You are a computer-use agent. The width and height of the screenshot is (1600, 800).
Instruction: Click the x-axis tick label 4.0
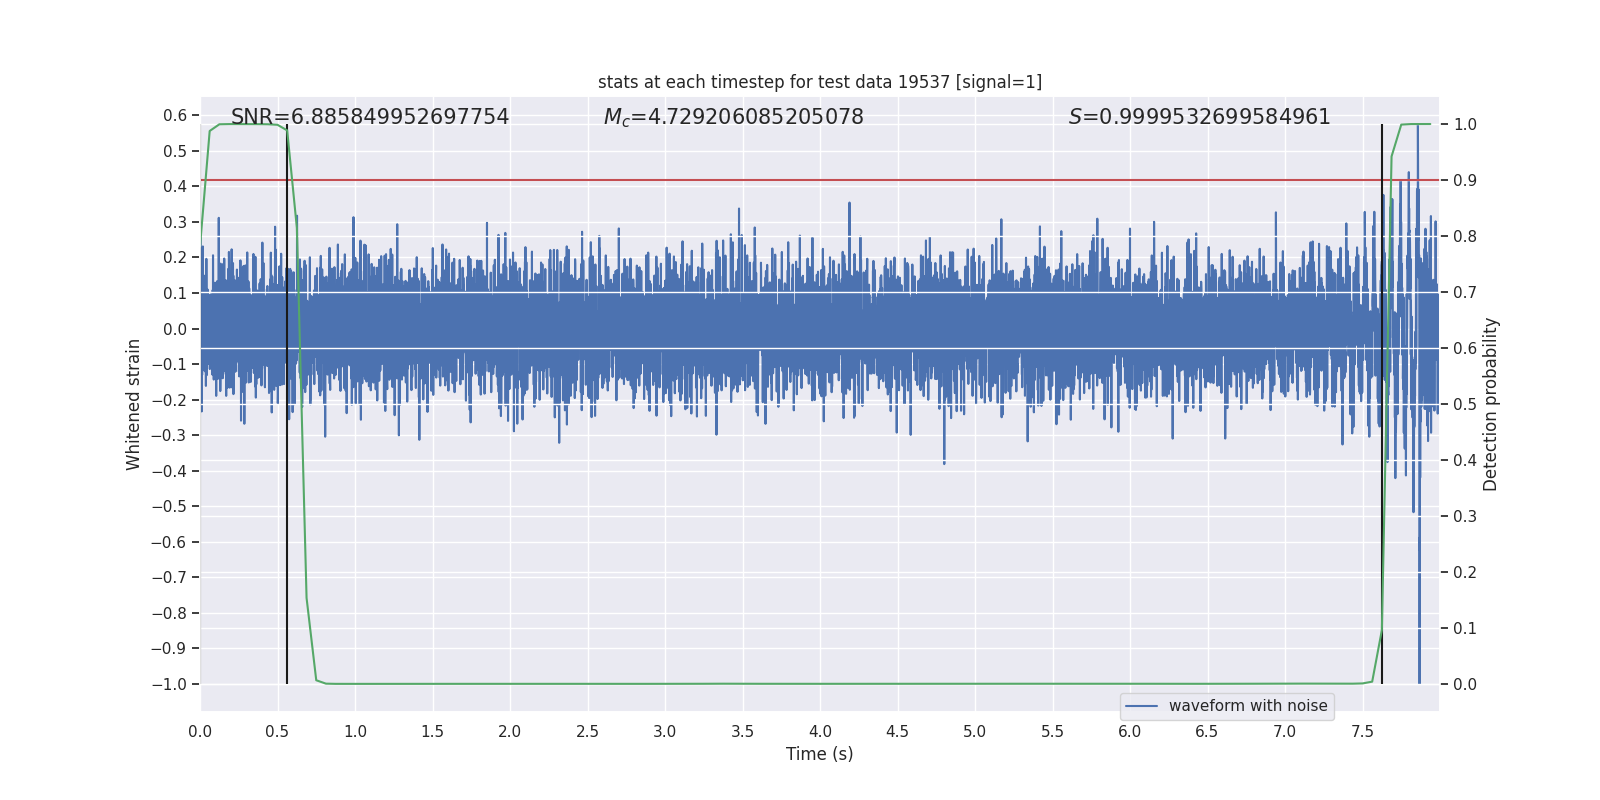tap(820, 732)
